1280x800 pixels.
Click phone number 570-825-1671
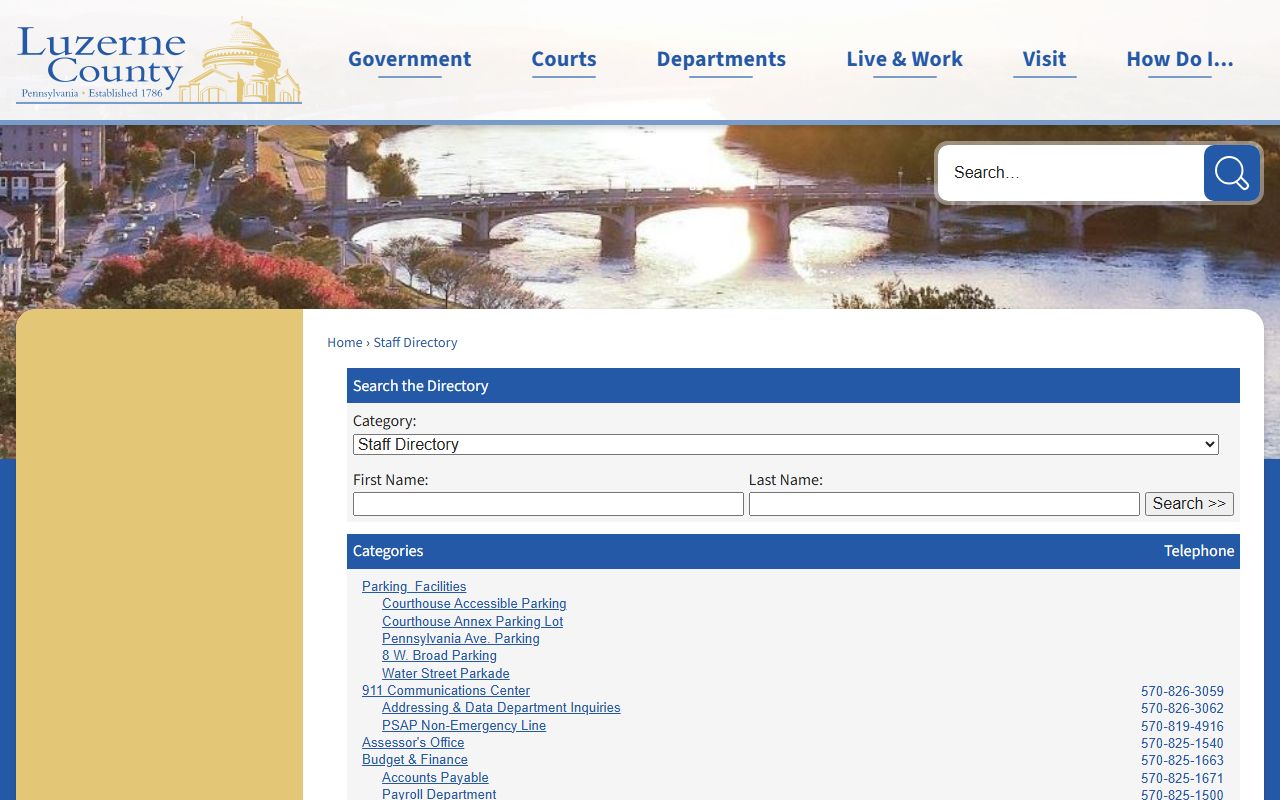(1182, 778)
